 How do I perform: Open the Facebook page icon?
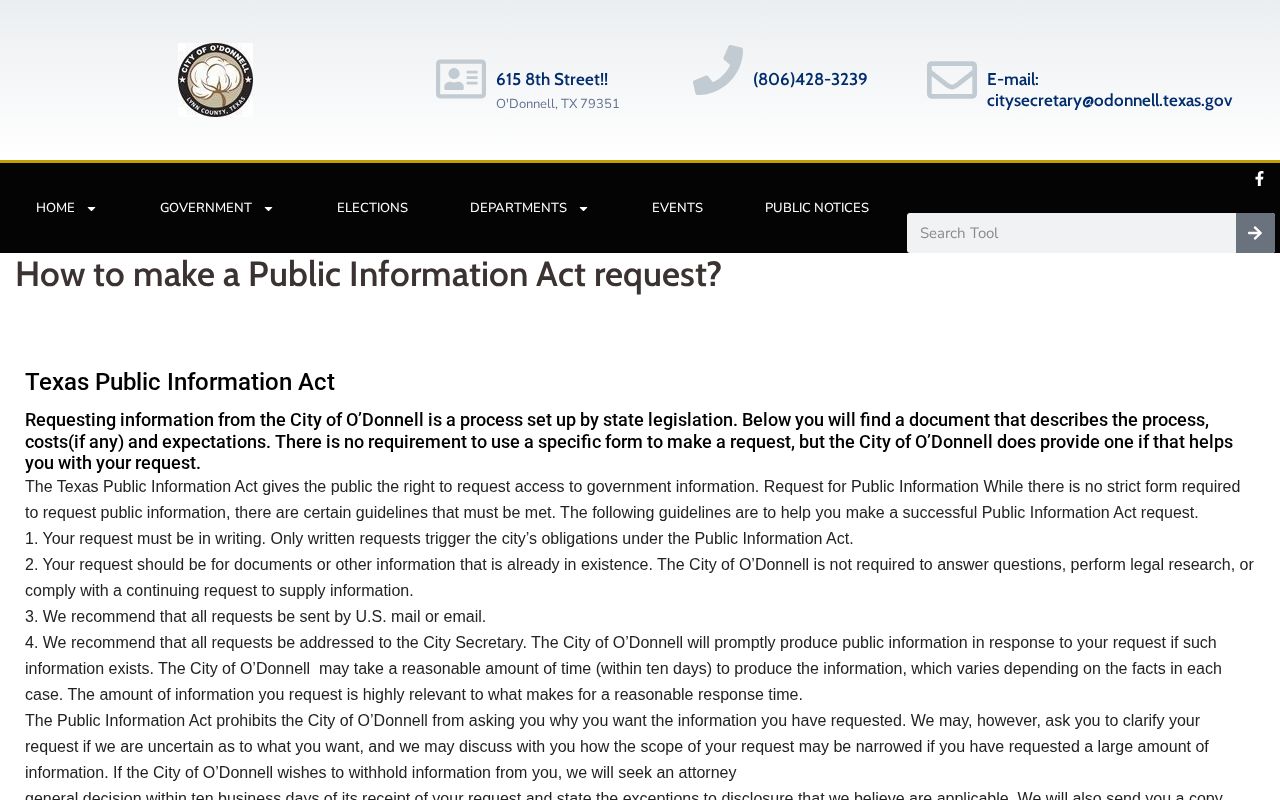pos(1259,179)
